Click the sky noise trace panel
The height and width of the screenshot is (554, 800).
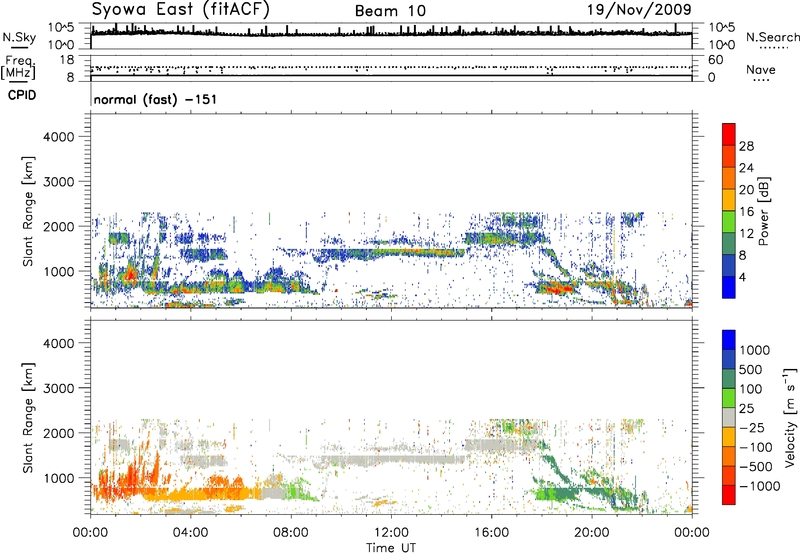tap(391, 36)
